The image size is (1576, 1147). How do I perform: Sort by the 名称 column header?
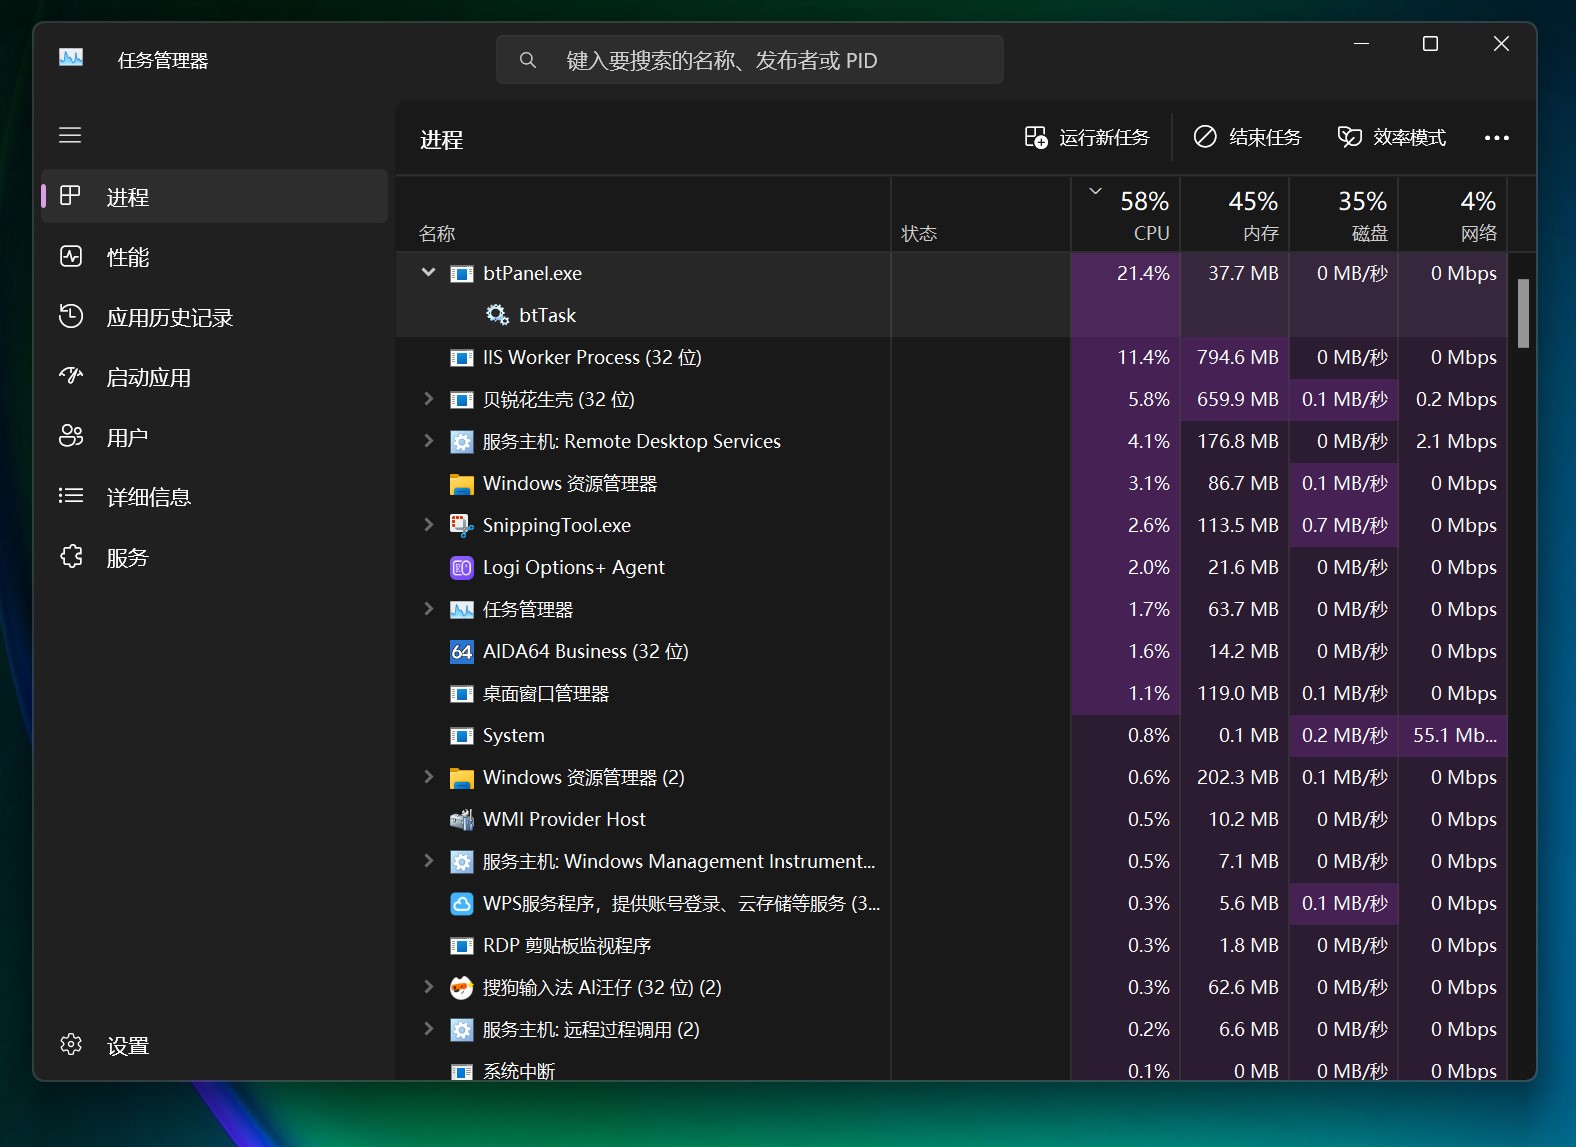pyautogui.click(x=643, y=215)
